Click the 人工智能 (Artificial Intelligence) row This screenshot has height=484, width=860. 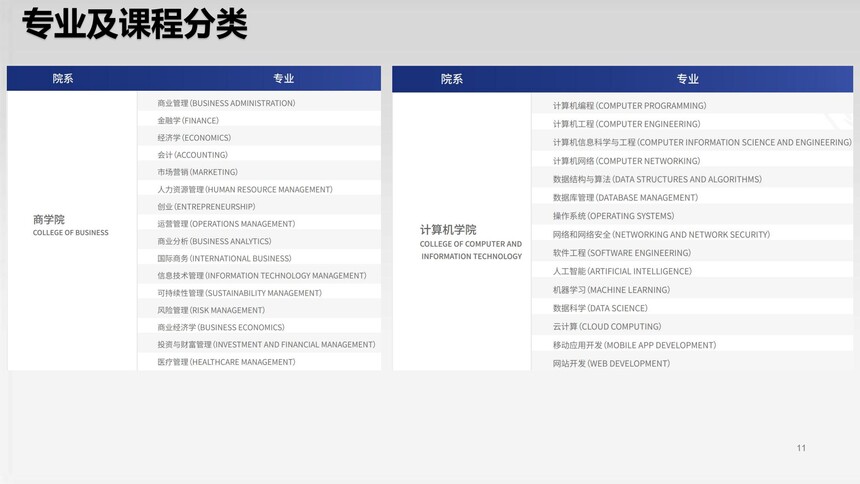point(622,271)
